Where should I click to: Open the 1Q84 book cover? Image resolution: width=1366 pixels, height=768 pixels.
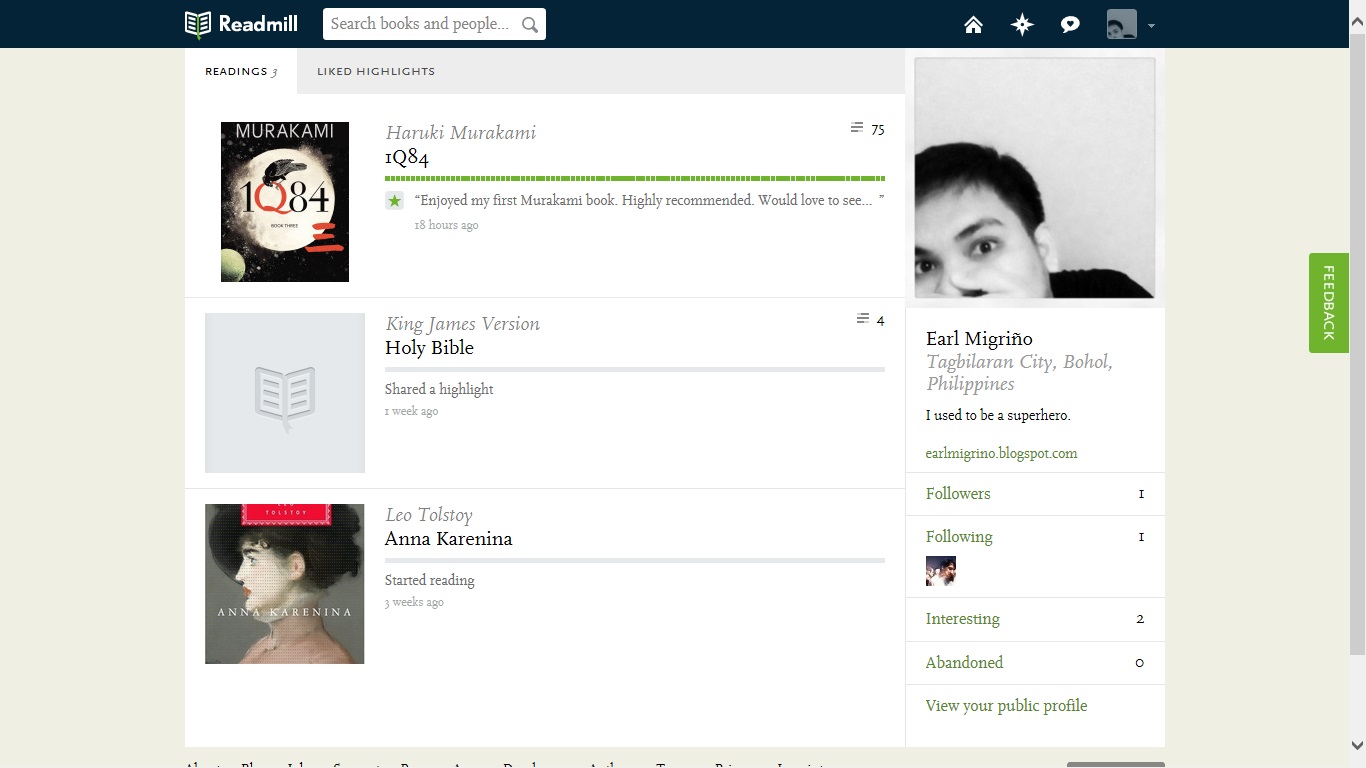pyautogui.click(x=285, y=202)
